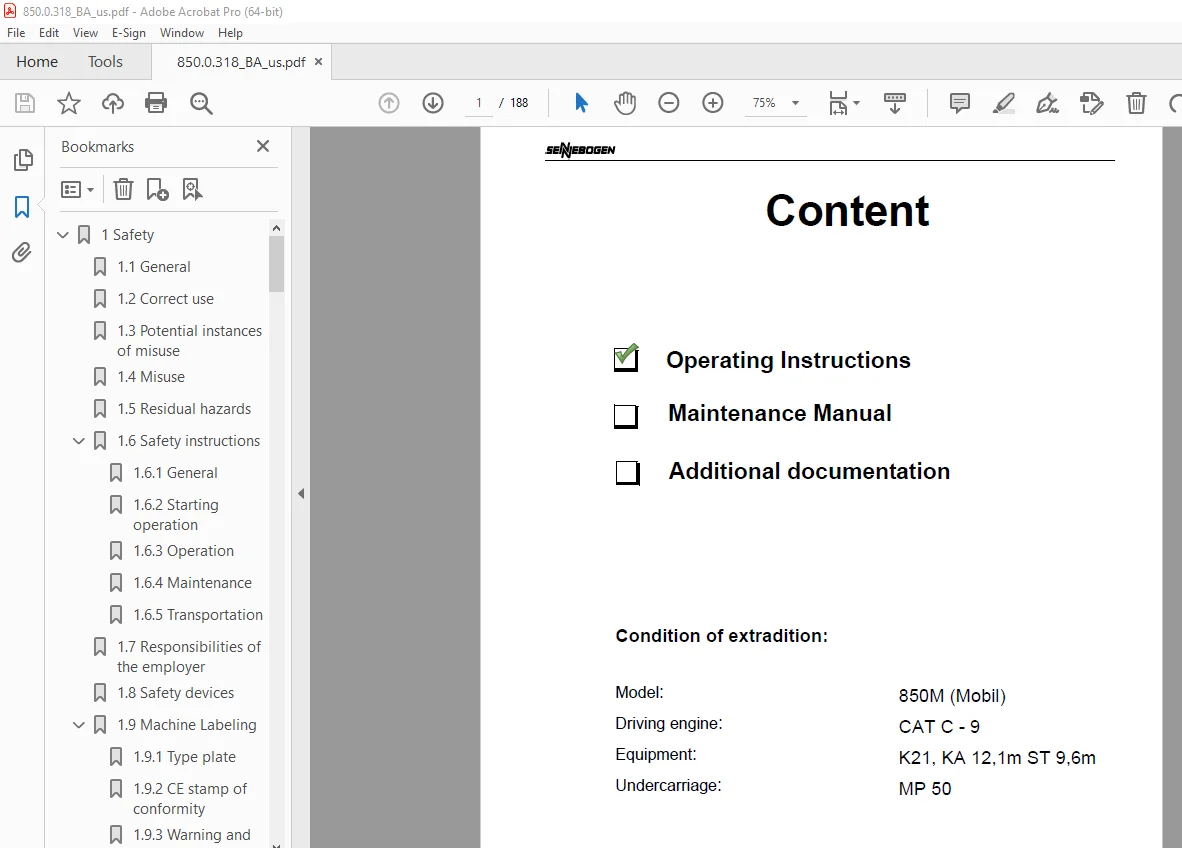The image size is (1182, 848).
Task: Toggle the bookmarks panel icon in sidebar
Action: click(22, 207)
